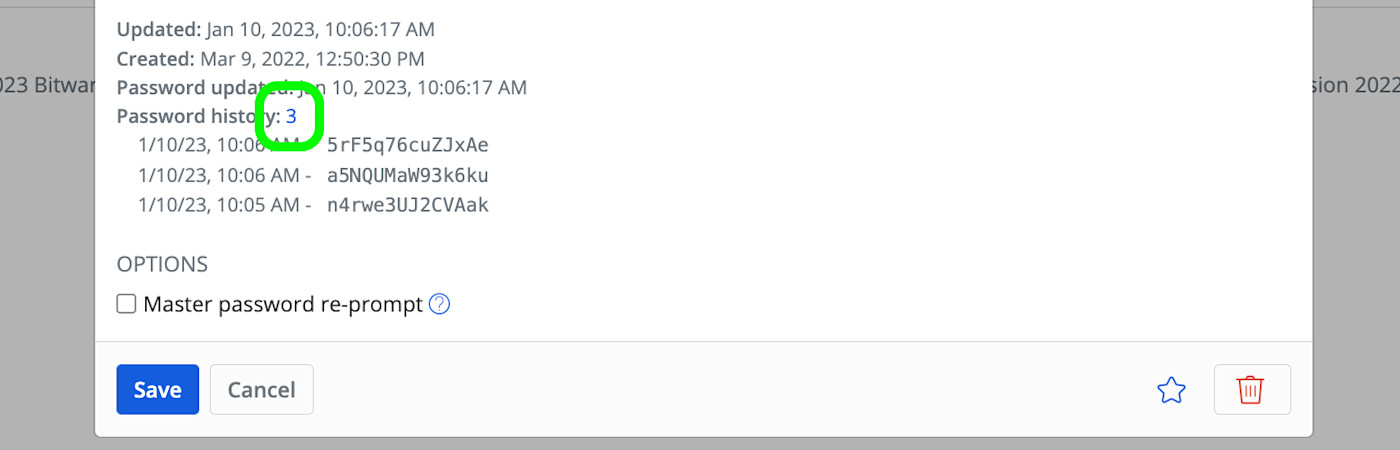Click the 10:05 AM history entry timestamp

pyautogui.click(x=218, y=205)
